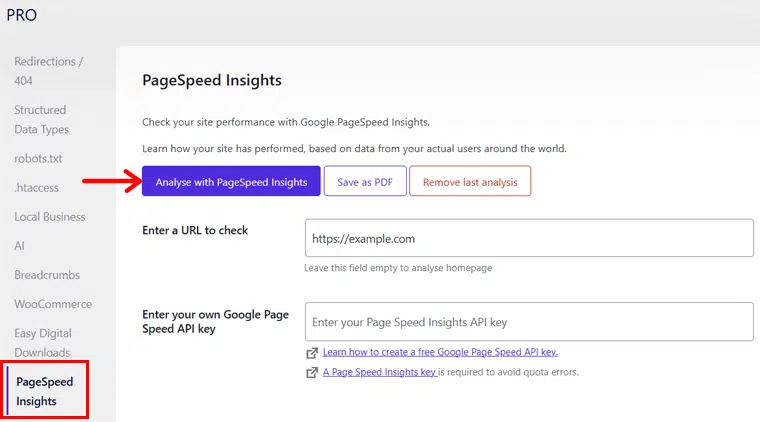Open Easy Digital Downloads section
The height and width of the screenshot is (422, 760).
coord(43,343)
